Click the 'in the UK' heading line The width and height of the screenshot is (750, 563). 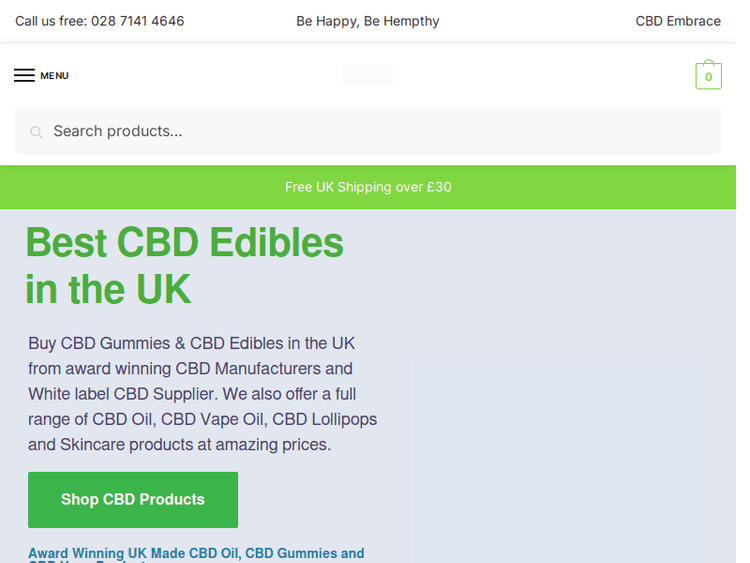[108, 290]
